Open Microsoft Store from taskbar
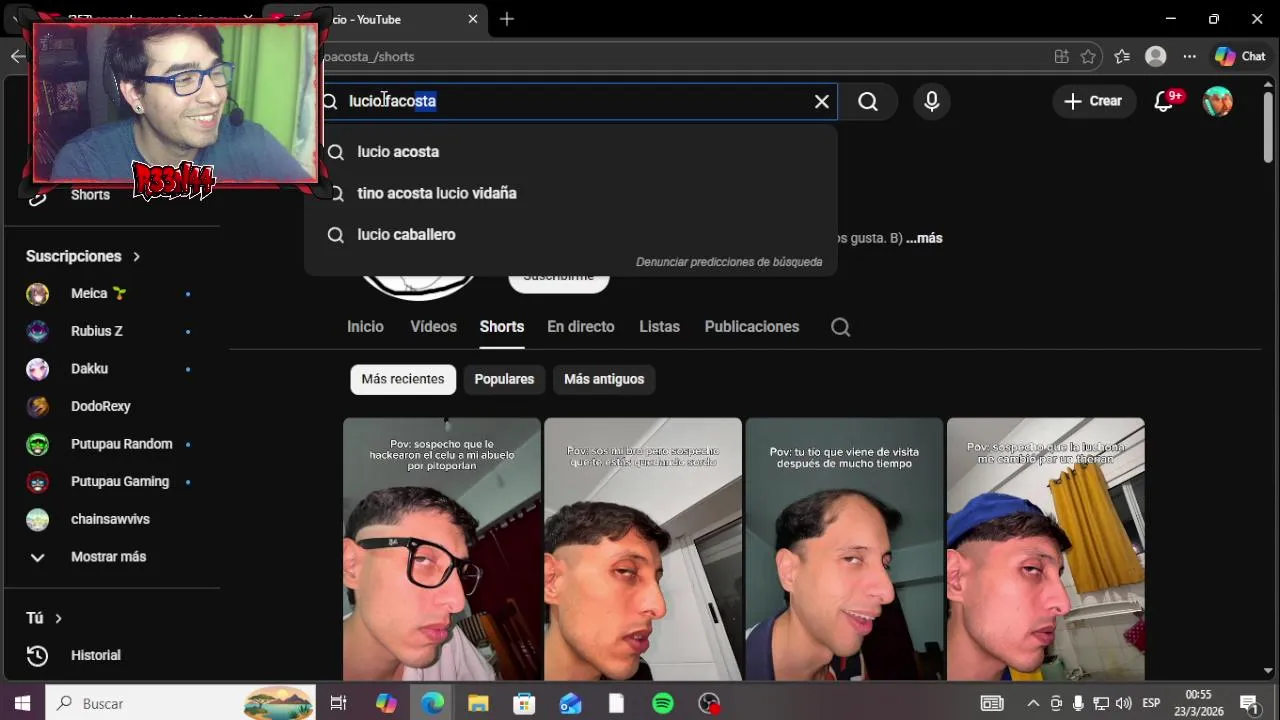 pos(524,704)
